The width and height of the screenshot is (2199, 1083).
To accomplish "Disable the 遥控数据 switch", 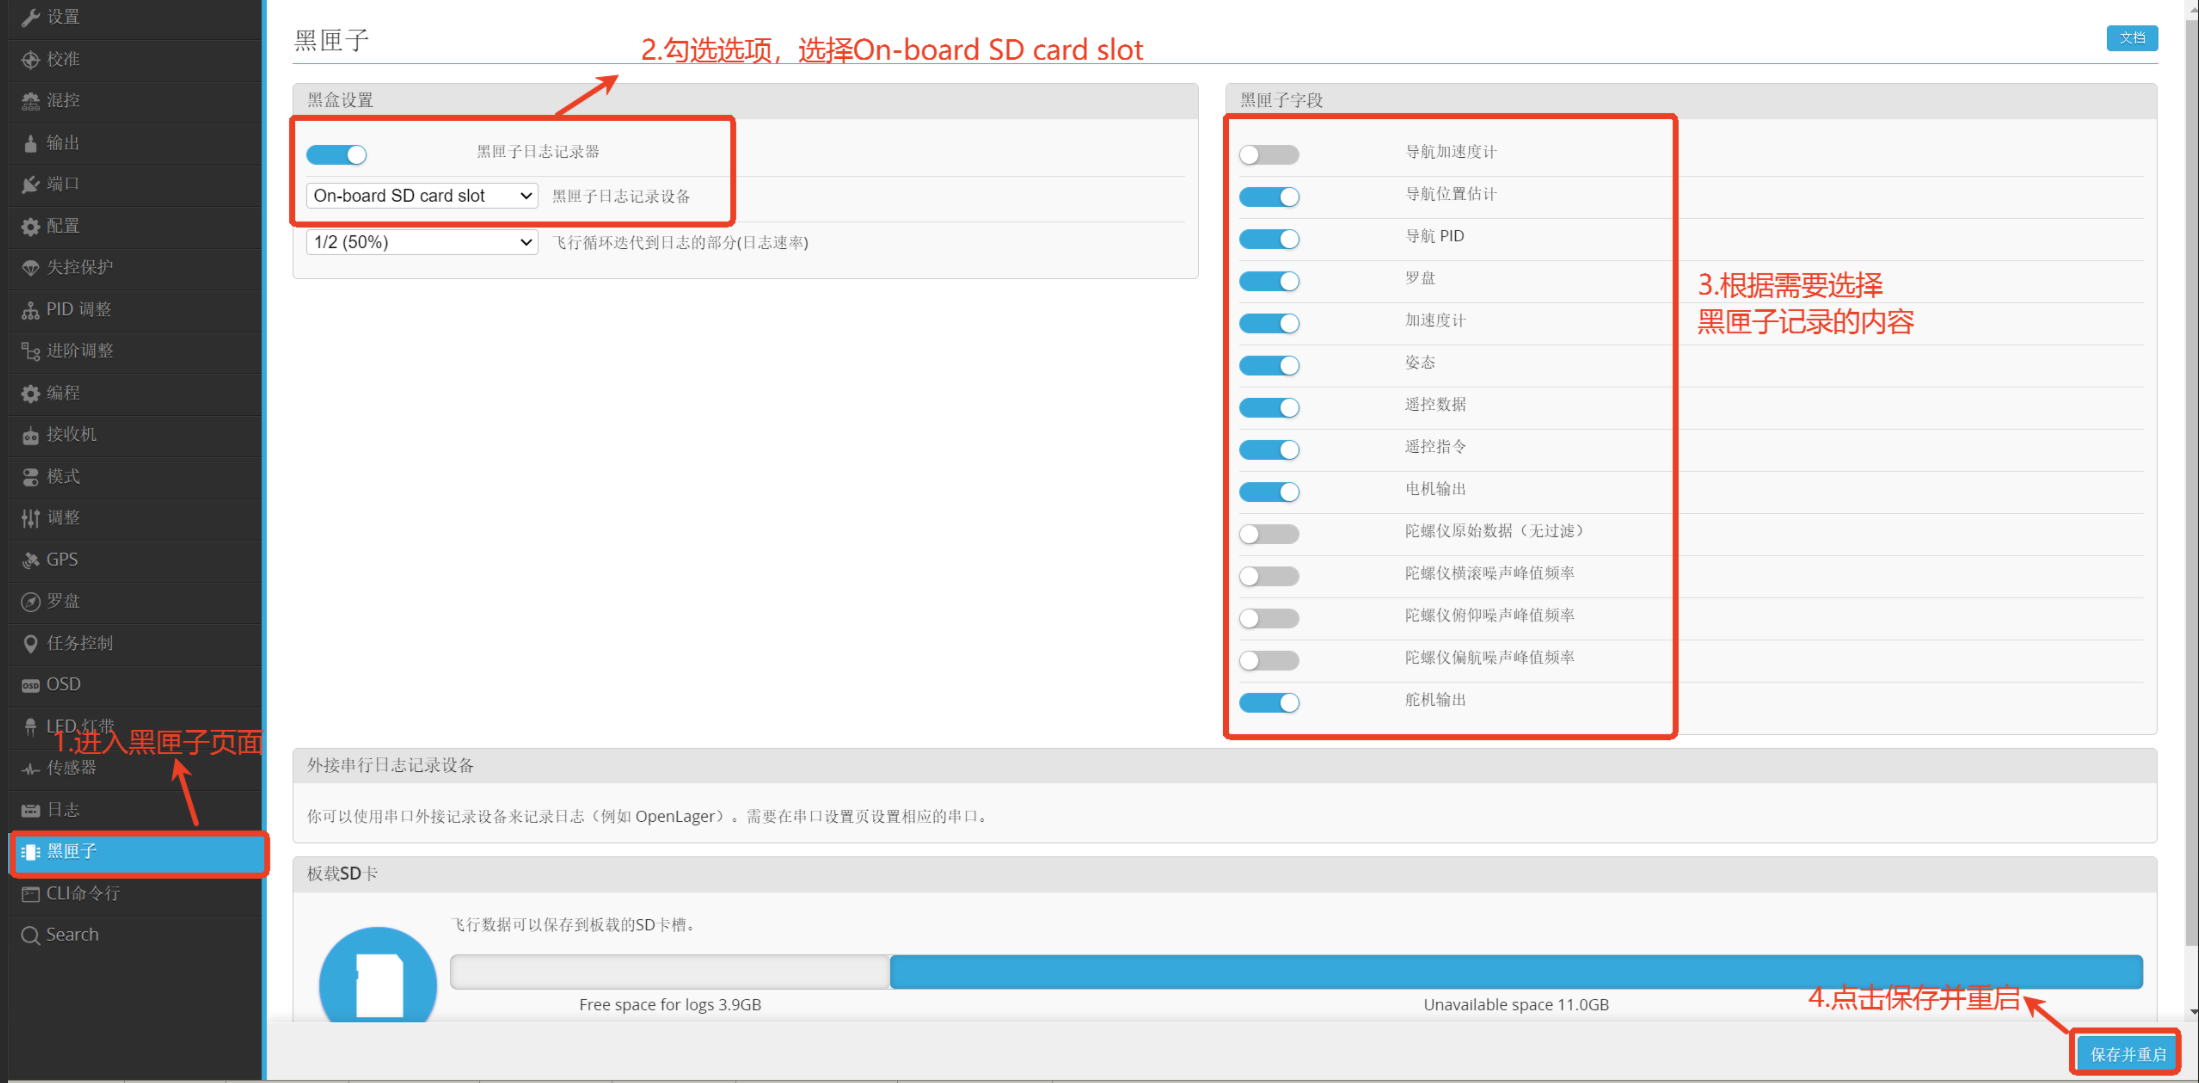I will coord(1269,408).
